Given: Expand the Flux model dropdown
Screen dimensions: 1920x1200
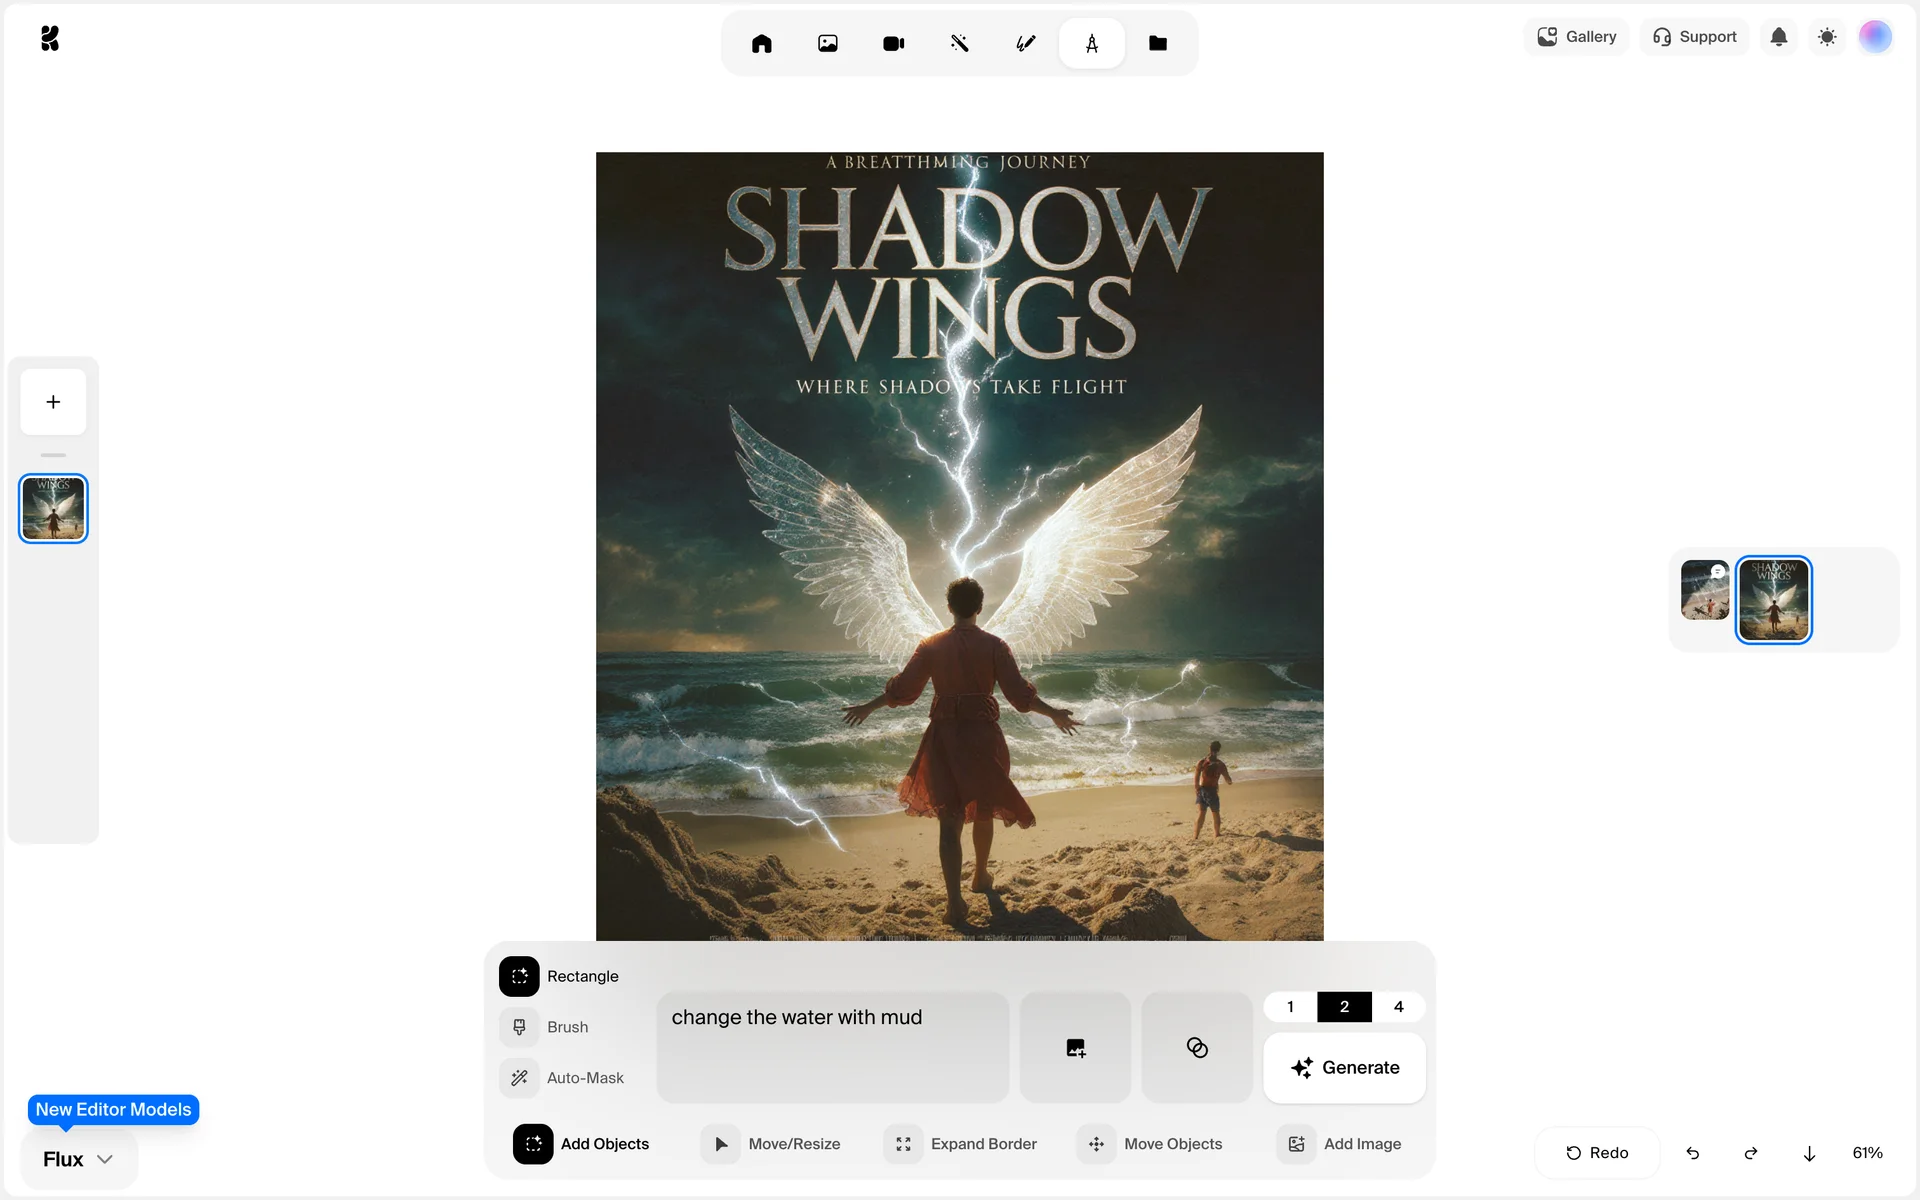Looking at the screenshot, I should click(78, 1159).
